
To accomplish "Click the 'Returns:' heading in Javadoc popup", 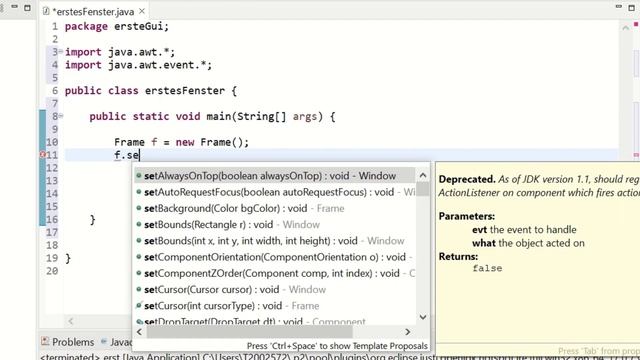I will click(x=458, y=257).
